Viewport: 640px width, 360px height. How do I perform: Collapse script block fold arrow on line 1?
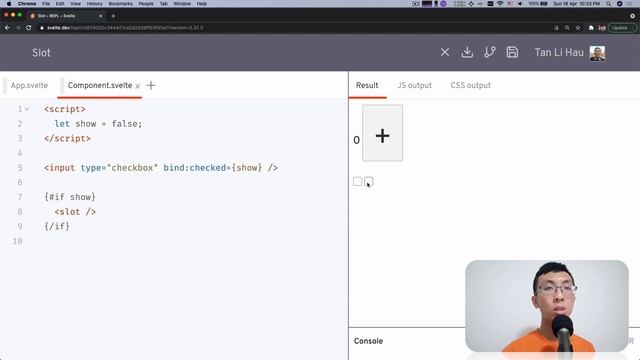(x=27, y=109)
